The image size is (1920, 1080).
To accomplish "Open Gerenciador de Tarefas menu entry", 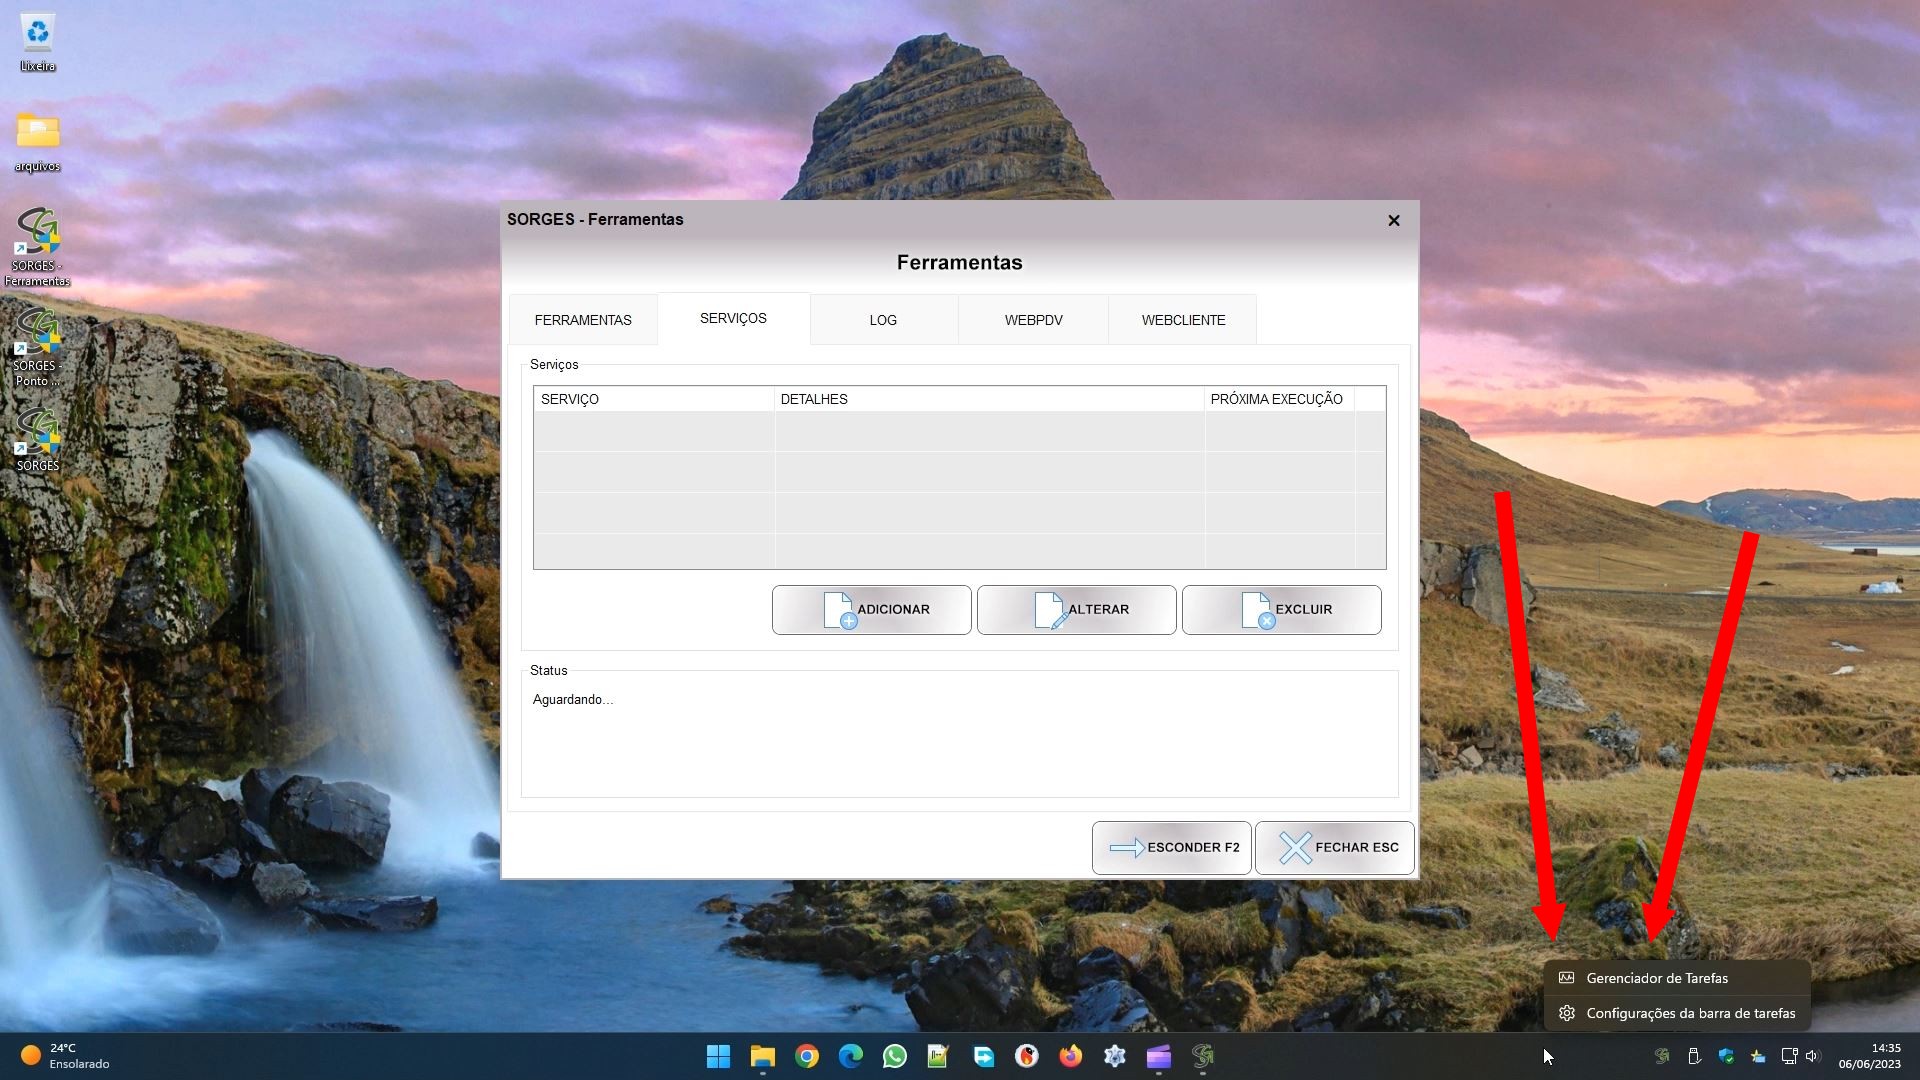I will 1656,978.
